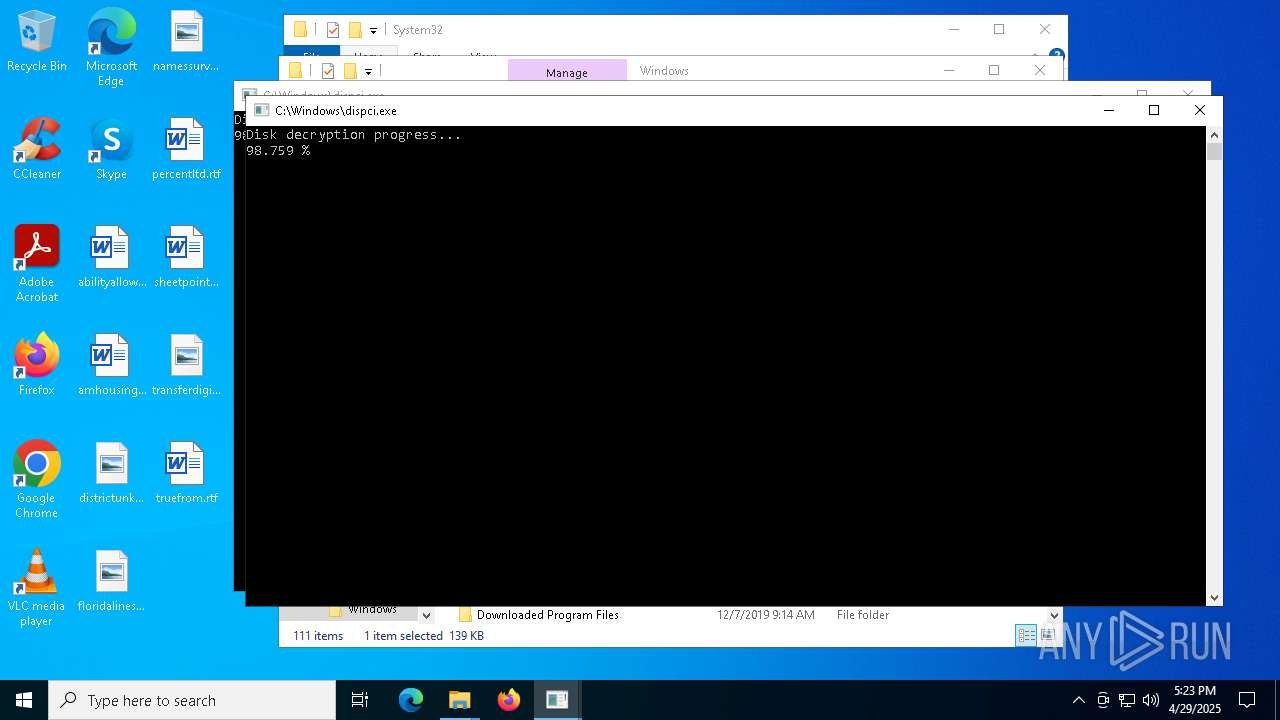Viewport: 1280px width, 720px height.
Task: Launch Google Chrome from the desktop
Action: click(x=37, y=480)
